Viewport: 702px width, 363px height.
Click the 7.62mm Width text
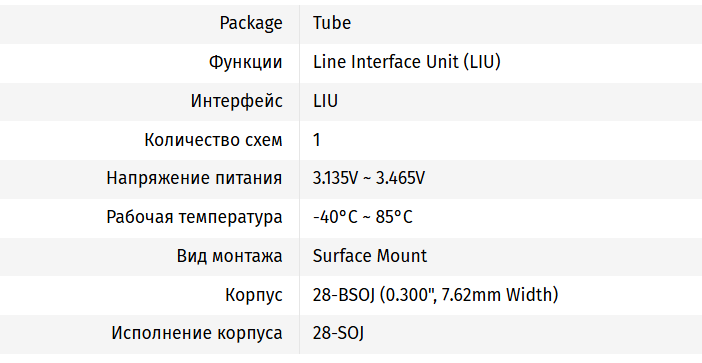pos(497,295)
